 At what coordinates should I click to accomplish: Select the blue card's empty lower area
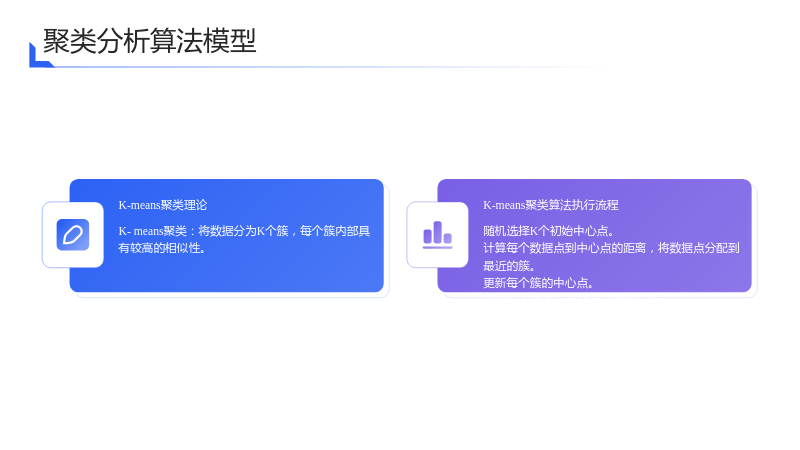[x=245, y=274]
